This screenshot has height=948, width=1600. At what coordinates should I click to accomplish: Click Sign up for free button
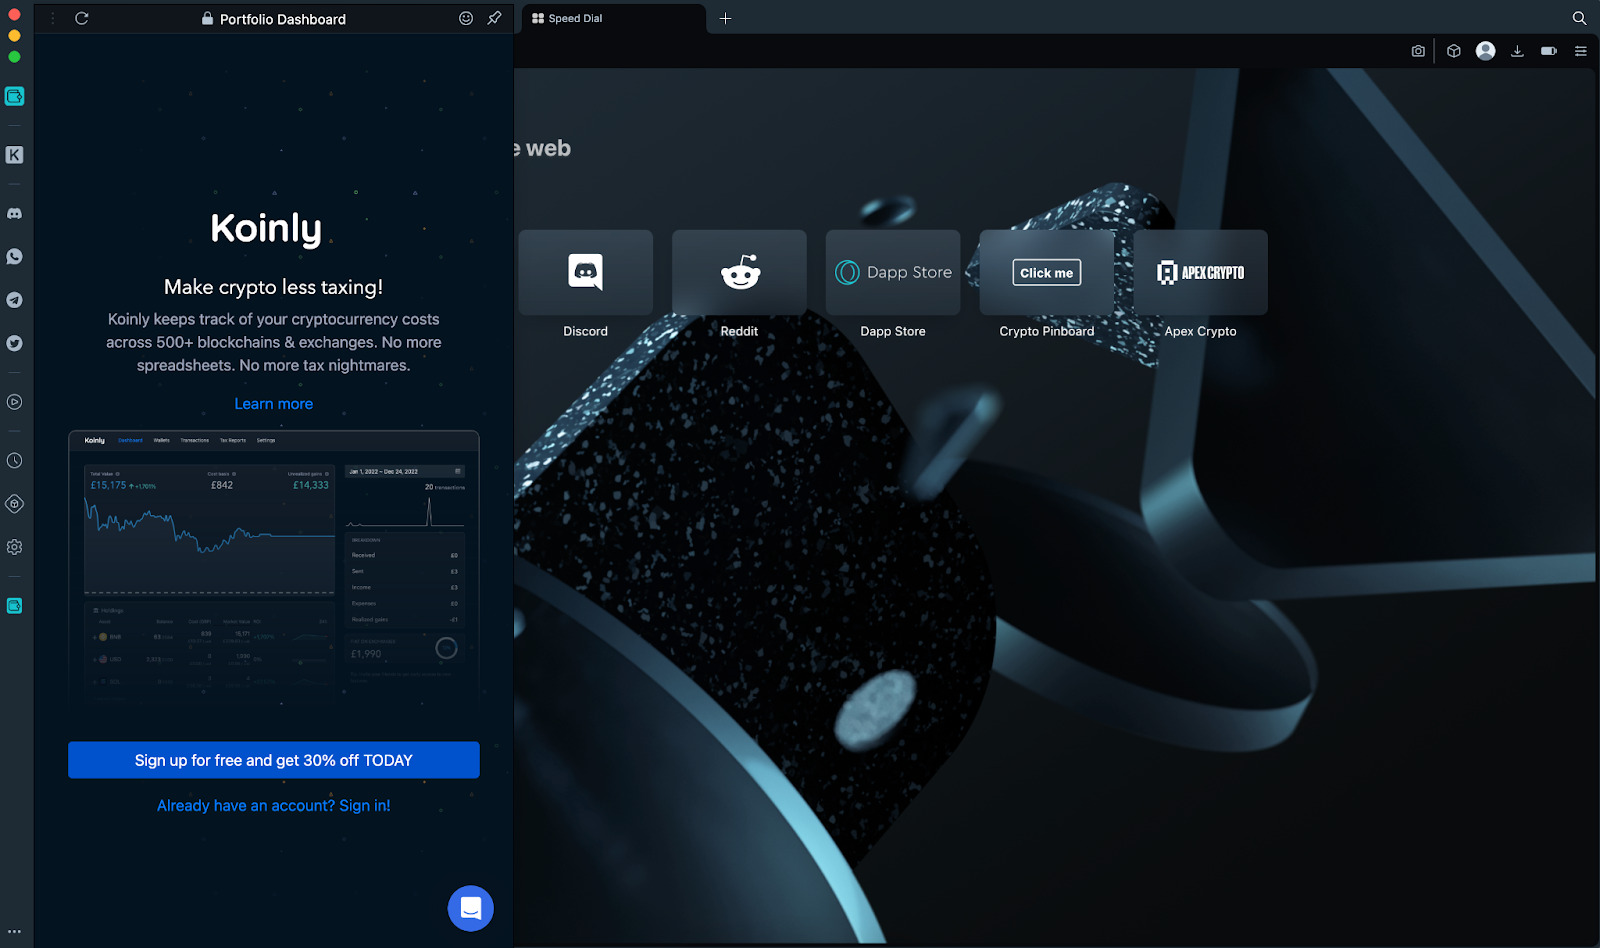[x=274, y=760]
